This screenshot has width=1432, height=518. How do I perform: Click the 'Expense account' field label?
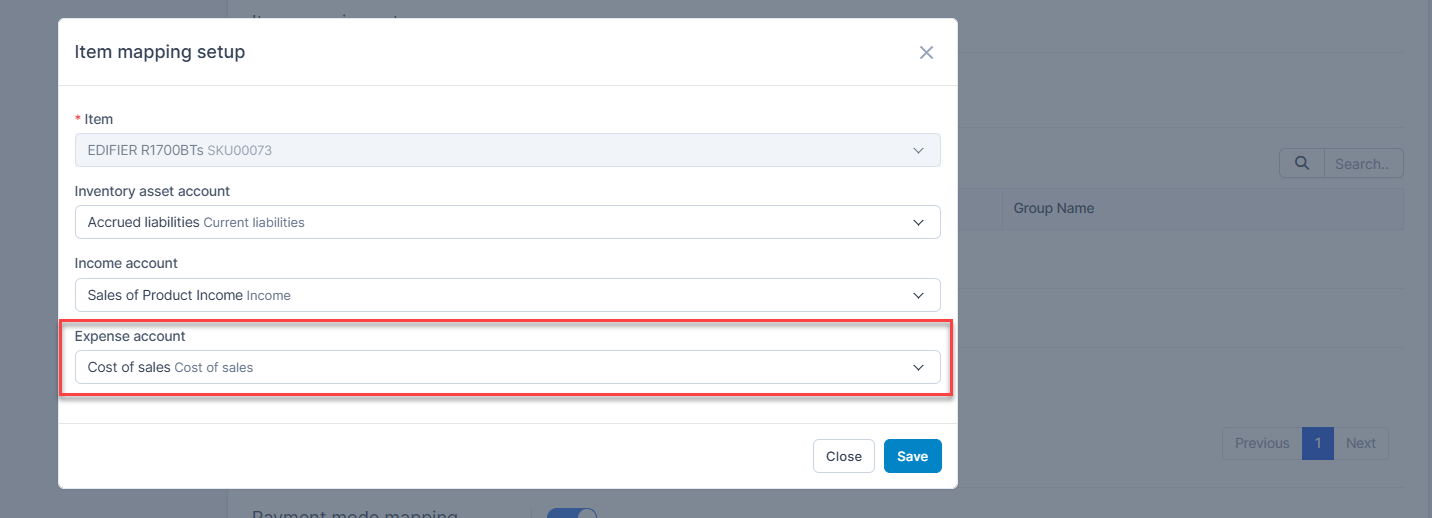(130, 336)
